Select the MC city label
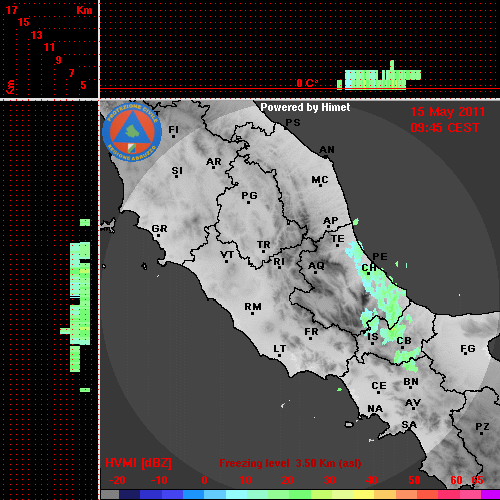Image resolution: width=500 pixels, height=500 pixels. pyautogui.click(x=320, y=180)
